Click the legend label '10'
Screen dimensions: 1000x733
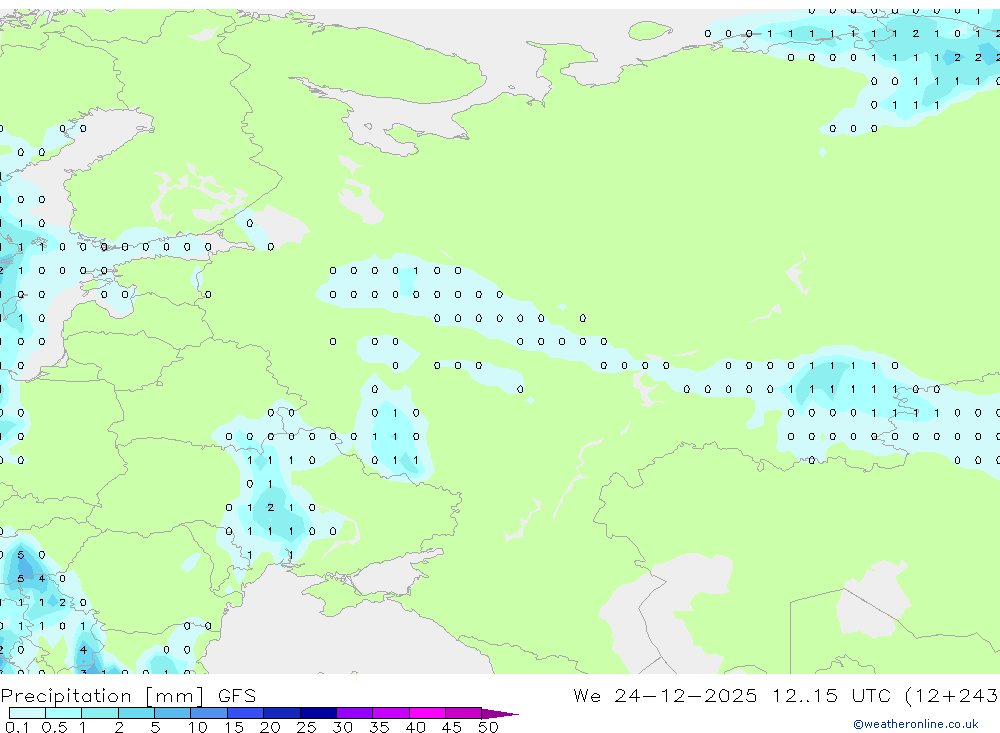click(x=197, y=727)
